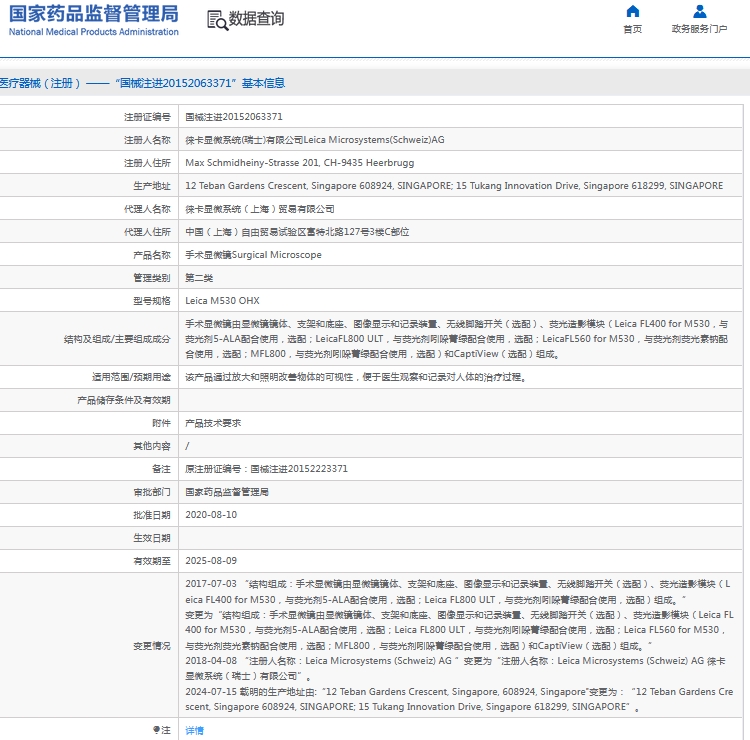Click the 注册人名称 row label
This screenshot has height=740, width=750.
click(x=147, y=140)
